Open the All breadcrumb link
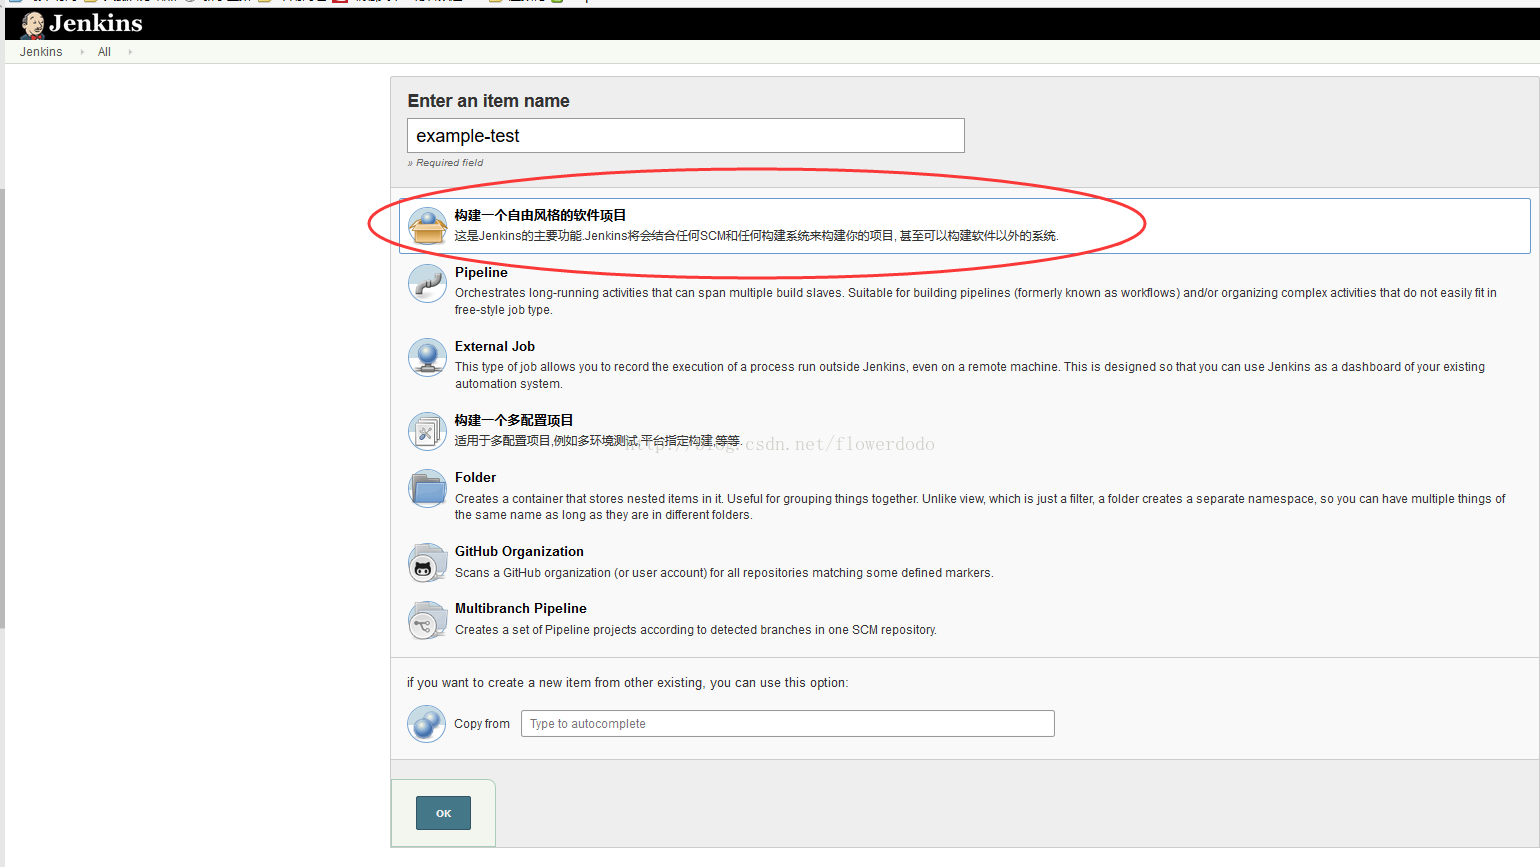1540x867 pixels. click(104, 52)
